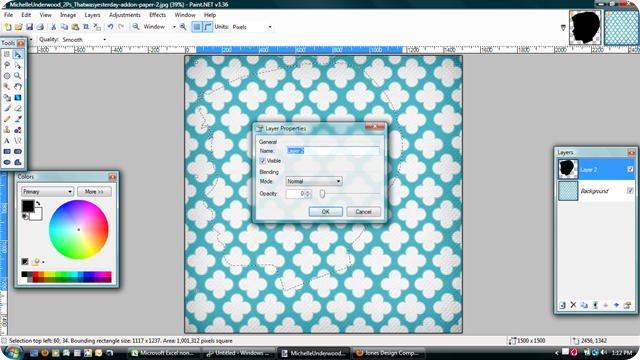Select the Eraser tool
This screenshot has height=360, width=640.
(18, 108)
